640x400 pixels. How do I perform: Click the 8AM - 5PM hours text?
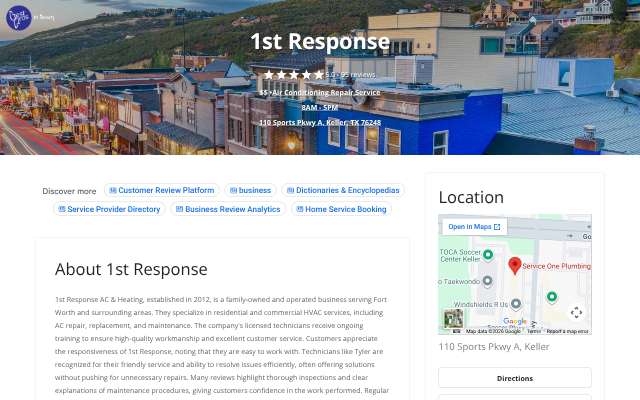[320, 107]
